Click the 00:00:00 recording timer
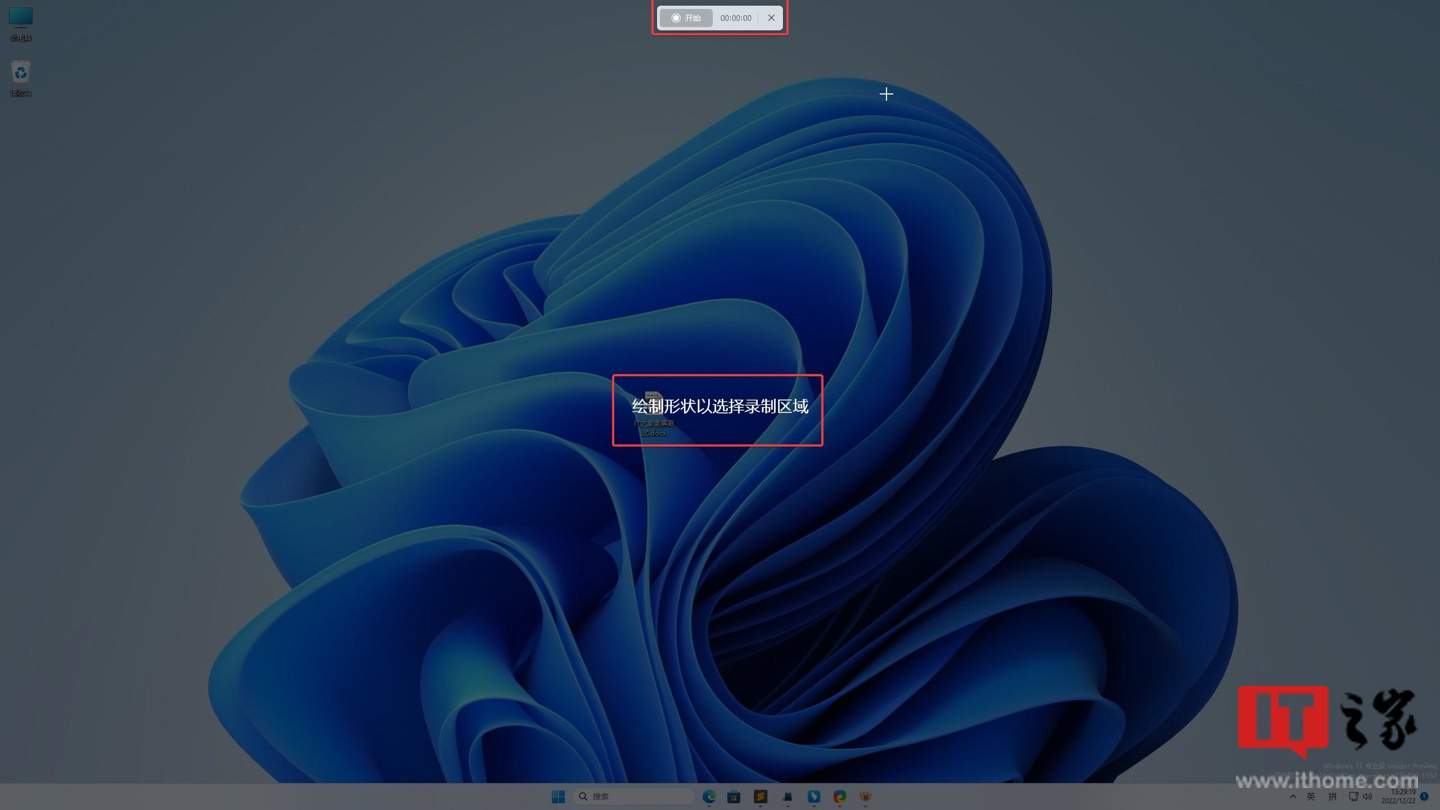The height and width of the screenshot is (810, 1440). [736, 18]
